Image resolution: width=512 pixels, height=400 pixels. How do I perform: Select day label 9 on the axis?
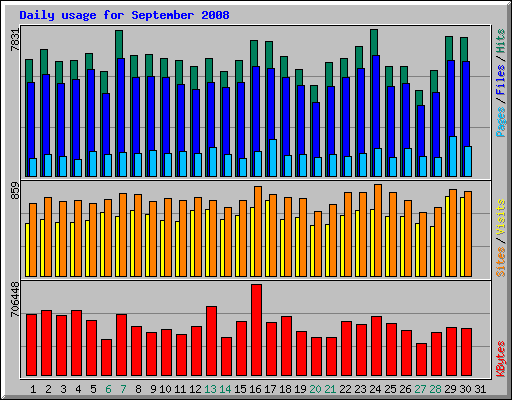click(x=153, y=389)
